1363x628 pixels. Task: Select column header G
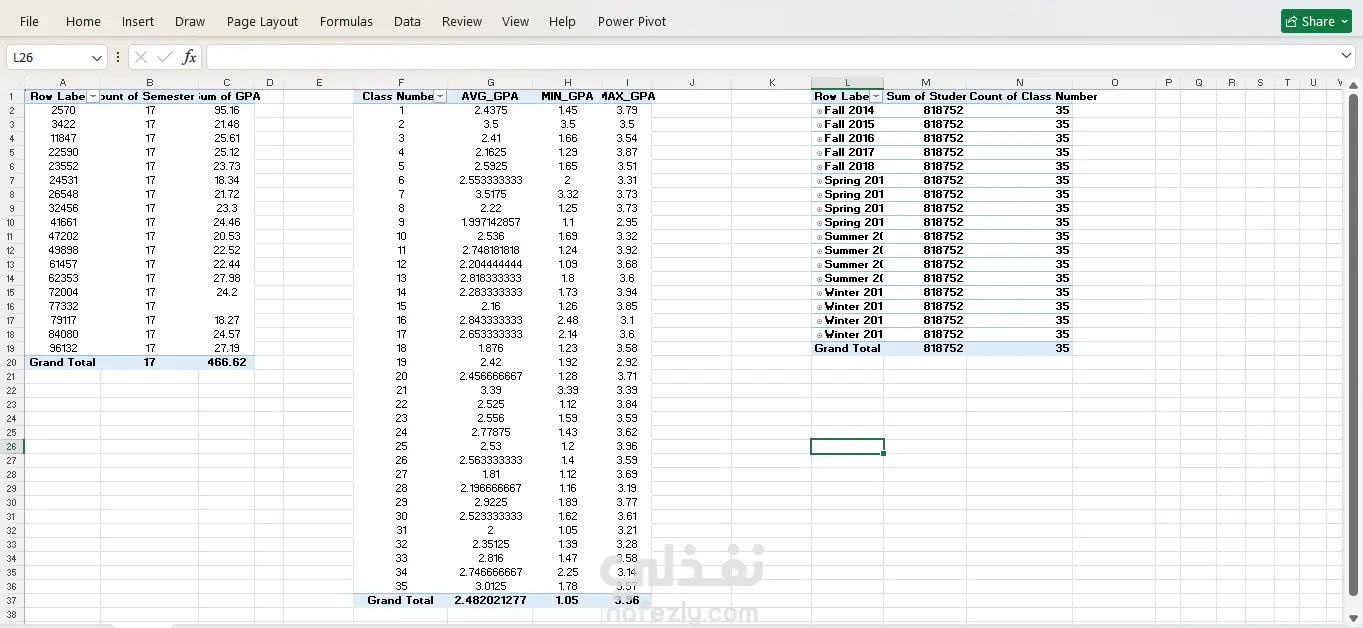[x=490, y=83]
